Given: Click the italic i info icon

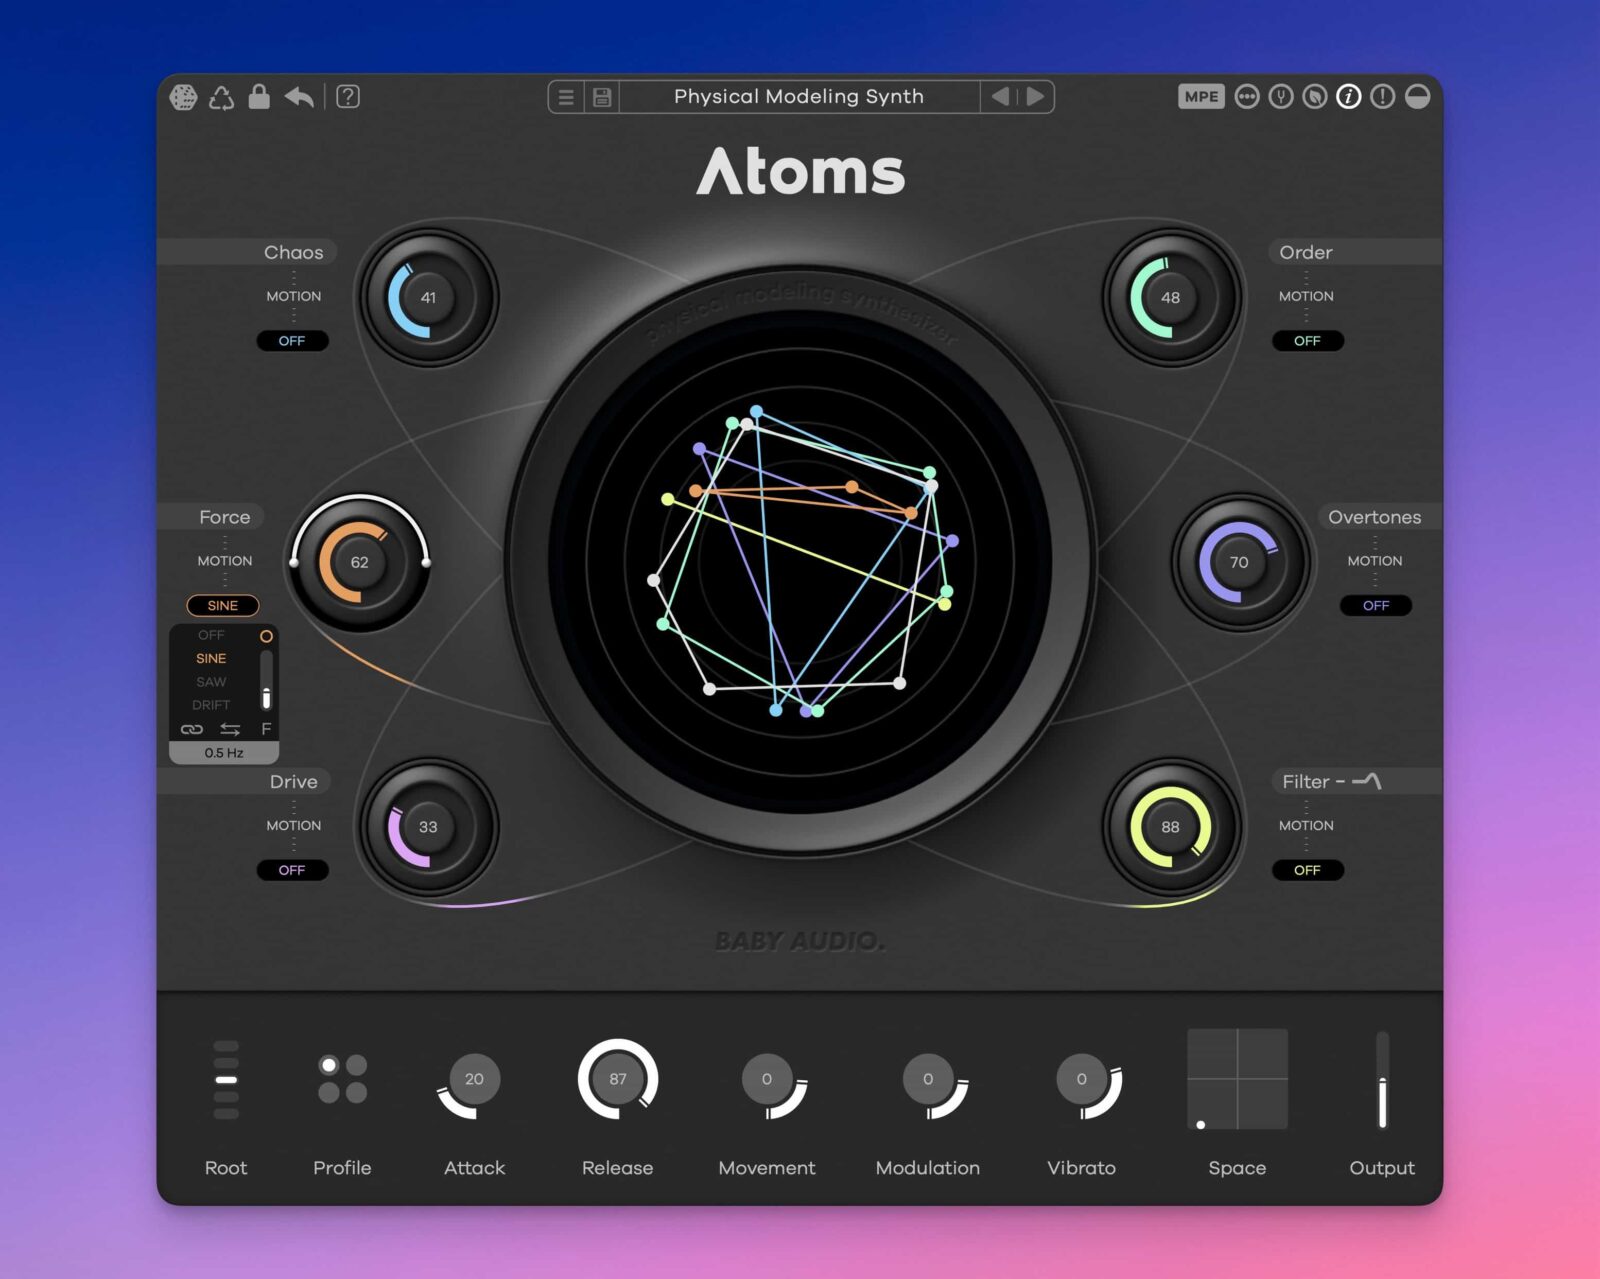Looking at the screenshot, I should [1348, 97].
